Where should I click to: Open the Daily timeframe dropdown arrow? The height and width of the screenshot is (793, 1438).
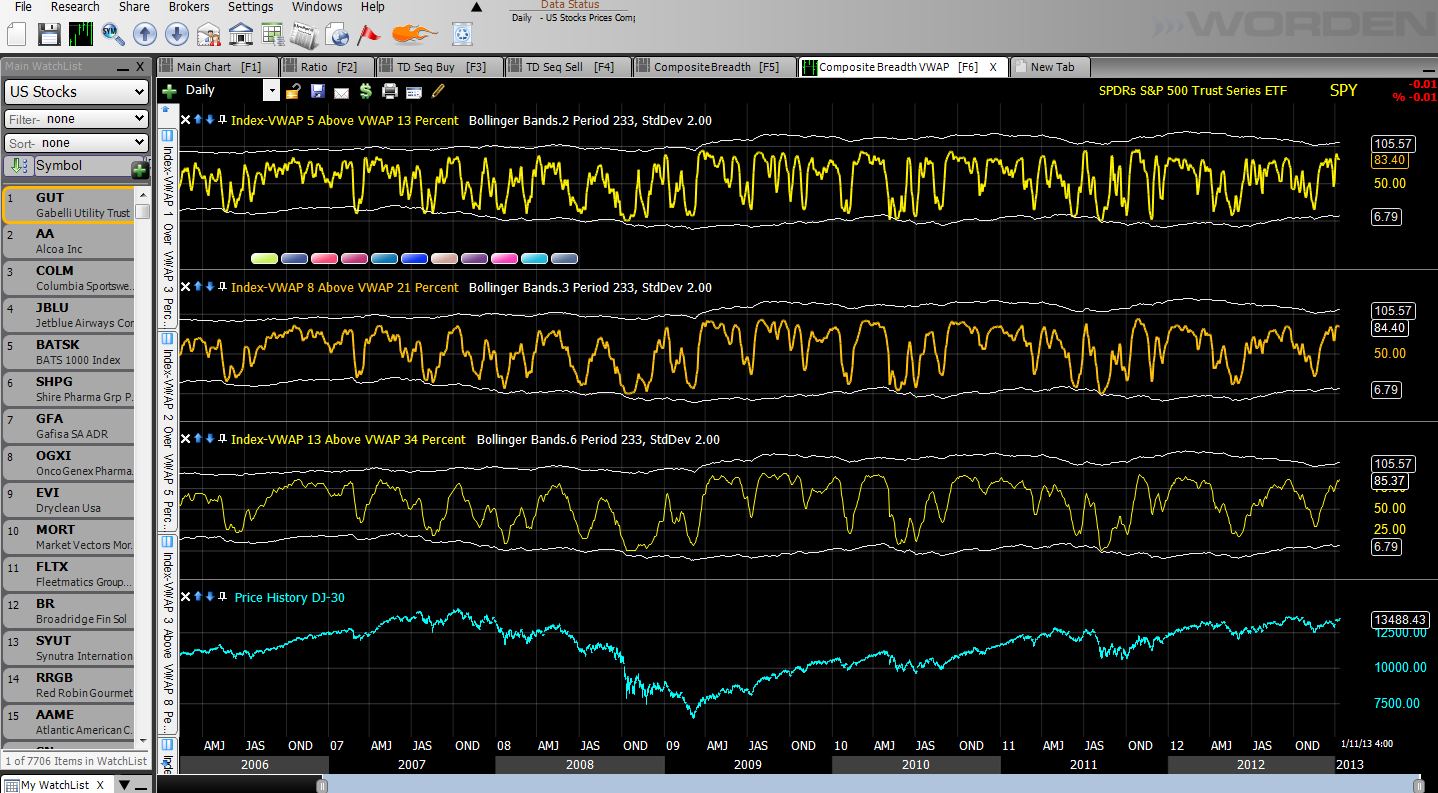tap(271, 90)
